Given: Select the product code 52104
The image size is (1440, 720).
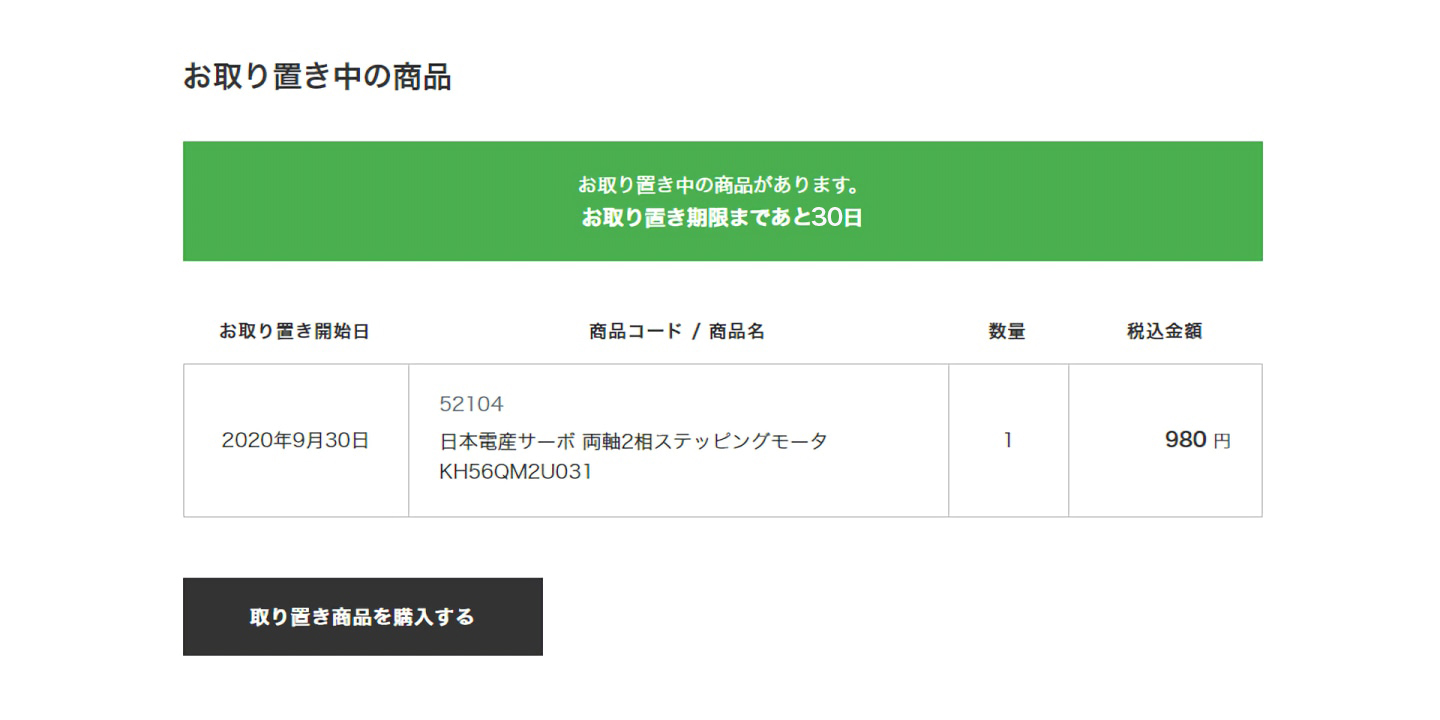Looking at the screenshot, I should 471,404.
